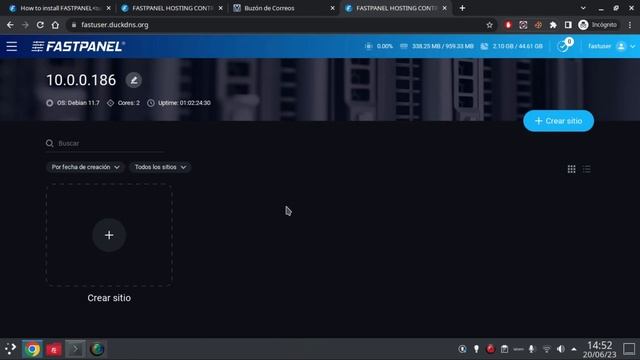Close the Buzón de Correos tab

tap(332, 8)
